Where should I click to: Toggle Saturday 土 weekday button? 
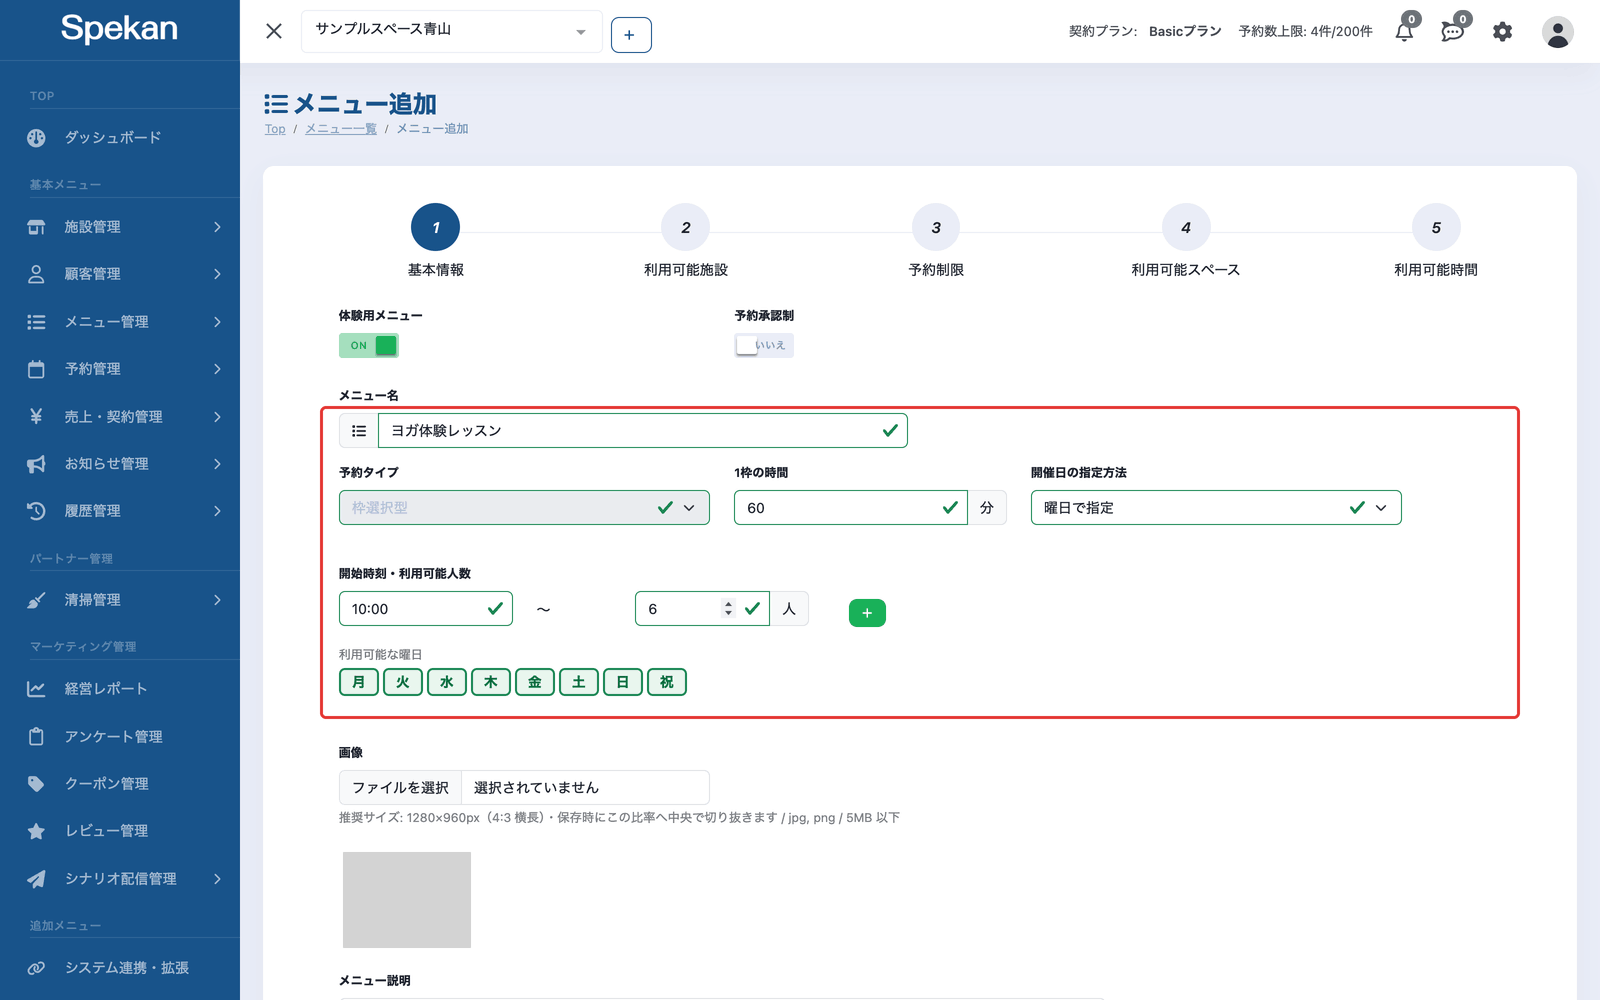pyautogui.click(x=579, y=682)
